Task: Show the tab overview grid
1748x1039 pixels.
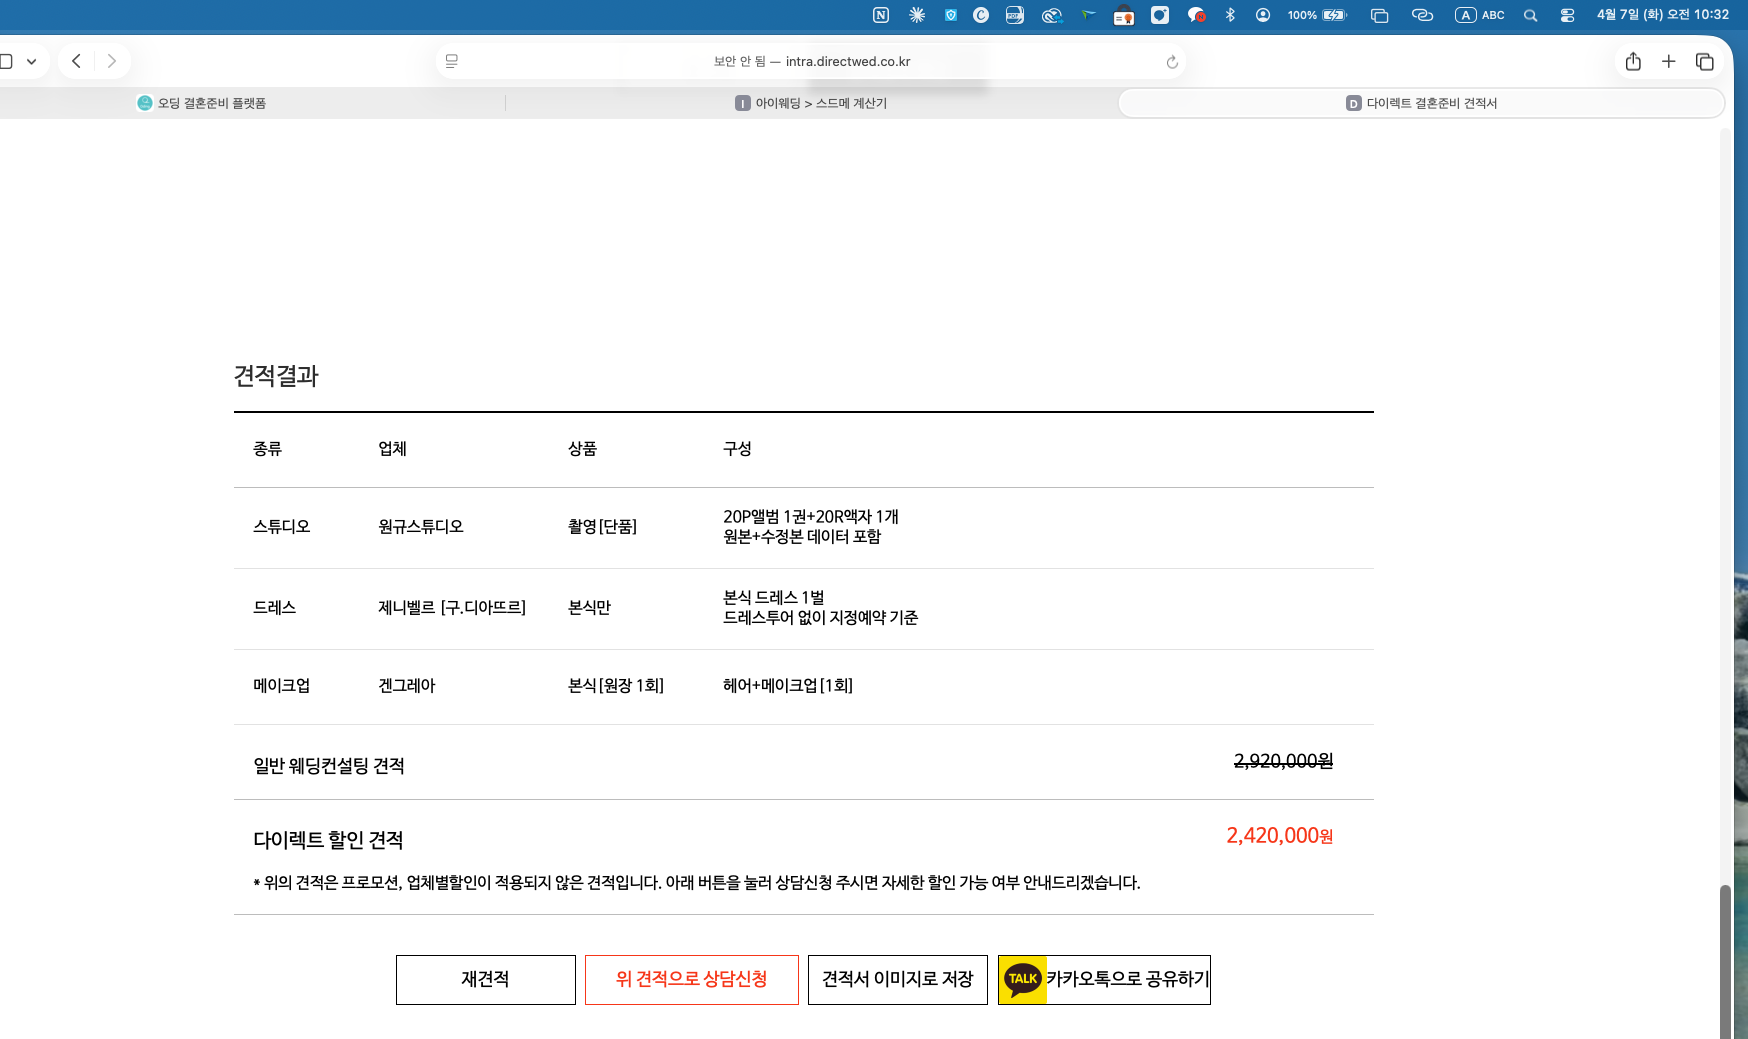Action: 1704,61
